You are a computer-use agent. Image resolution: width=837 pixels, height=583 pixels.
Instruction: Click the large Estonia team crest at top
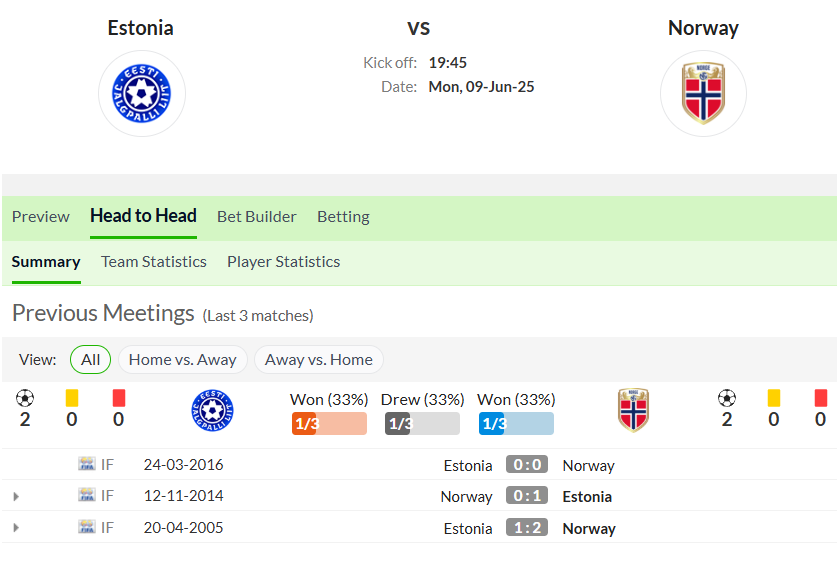click(141, 93)
